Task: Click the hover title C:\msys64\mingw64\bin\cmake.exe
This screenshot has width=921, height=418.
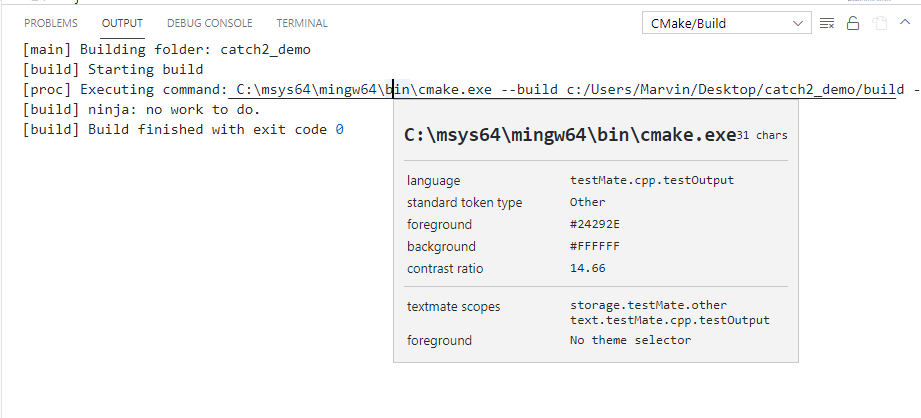Action: tap(570, 135)
